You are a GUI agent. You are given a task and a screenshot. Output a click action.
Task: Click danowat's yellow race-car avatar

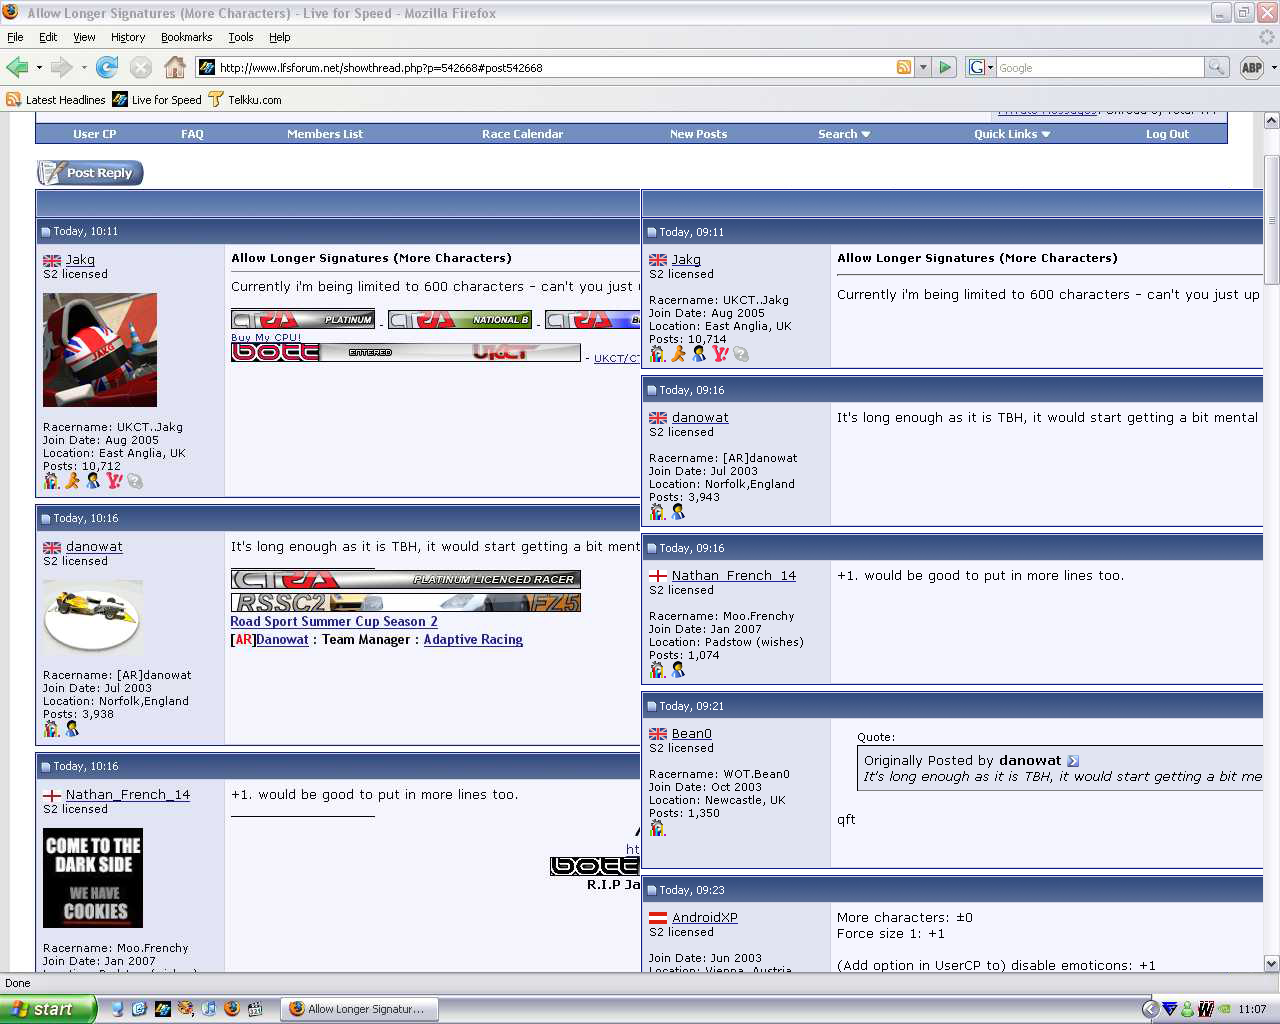(x=93, y=618)
